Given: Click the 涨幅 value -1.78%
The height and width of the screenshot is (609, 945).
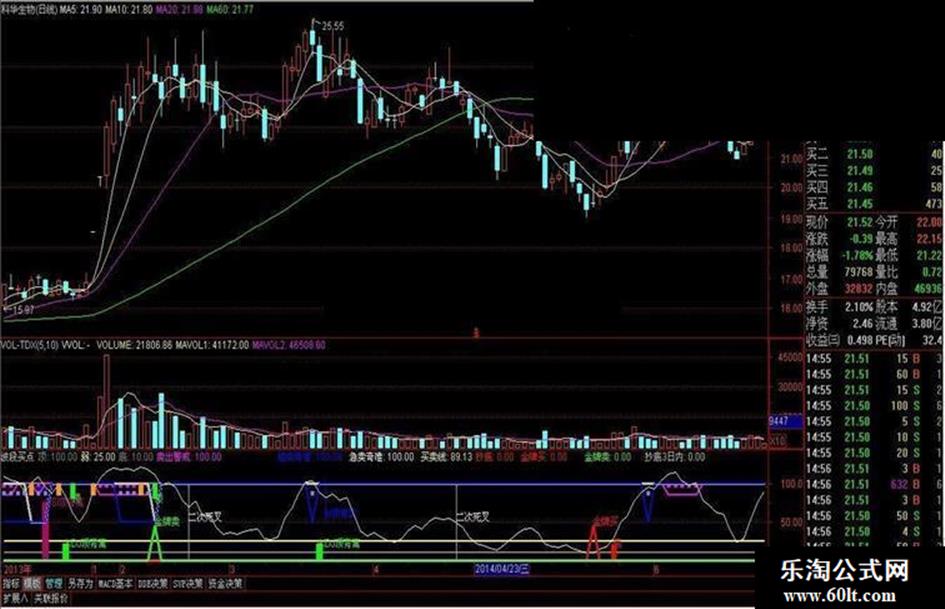Looking at the screenshot, I should 858,256.
